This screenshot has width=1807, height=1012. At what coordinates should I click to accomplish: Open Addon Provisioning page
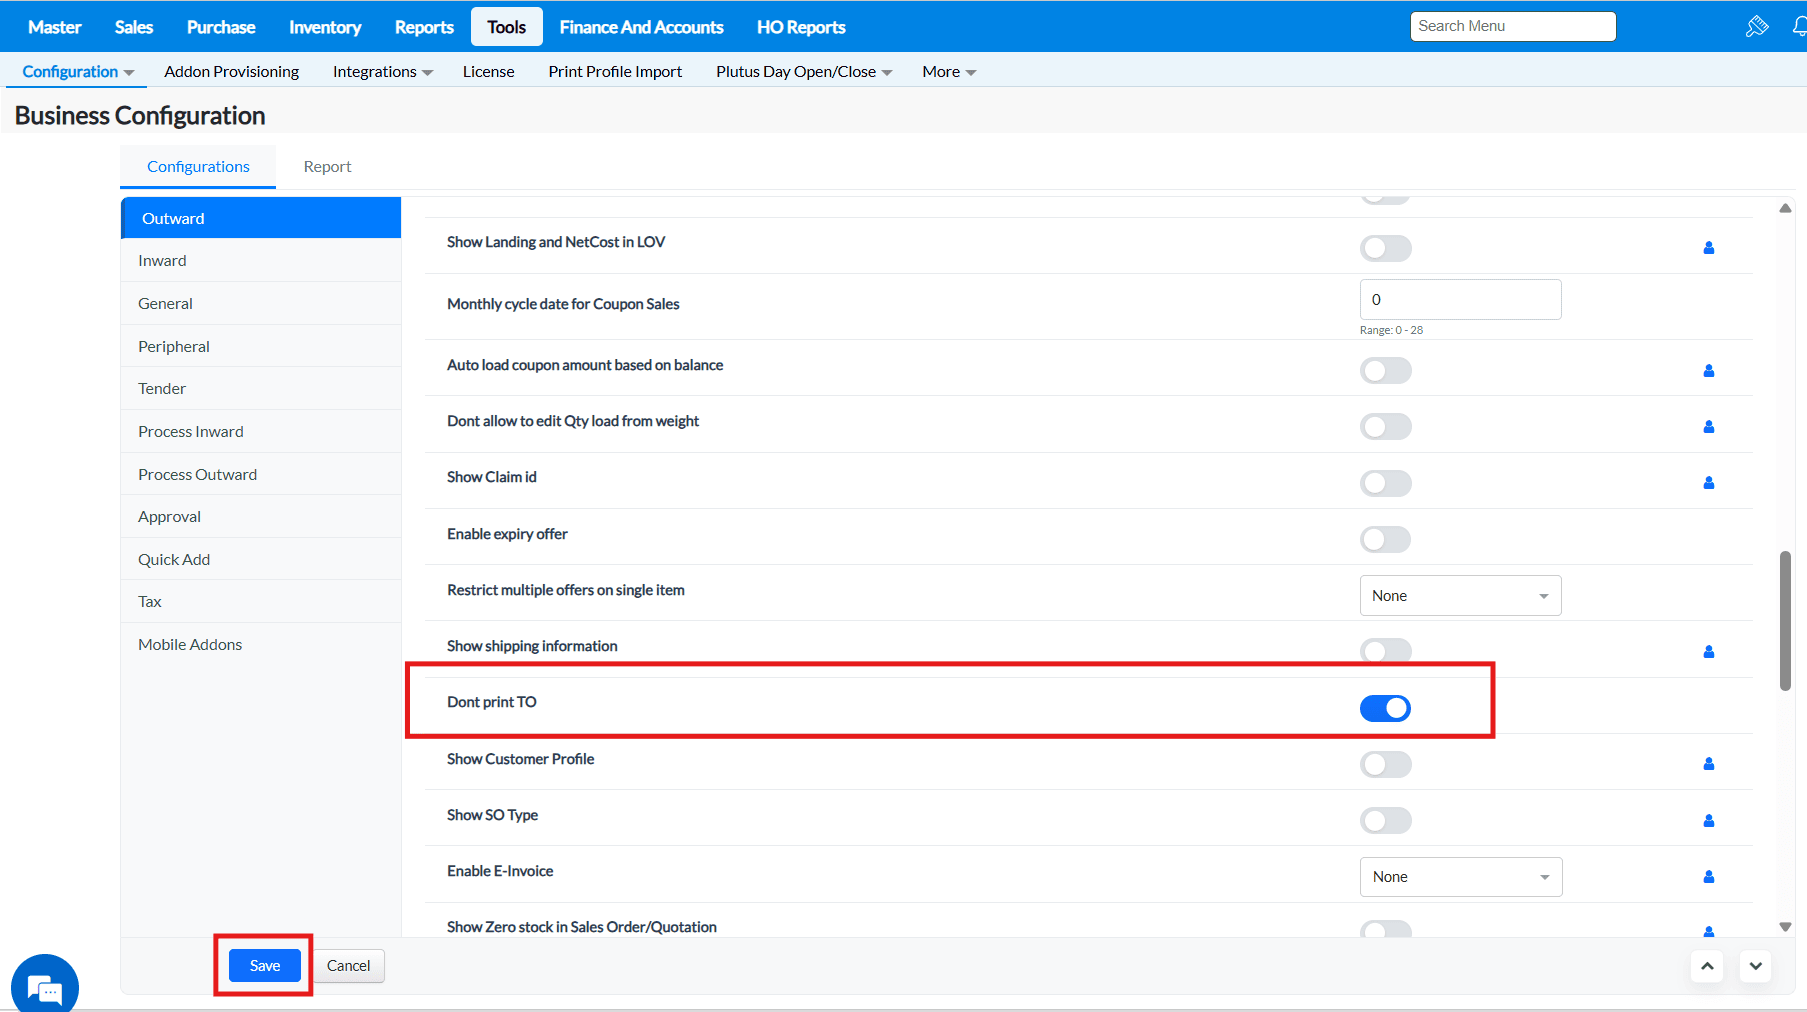click(231, 72)
